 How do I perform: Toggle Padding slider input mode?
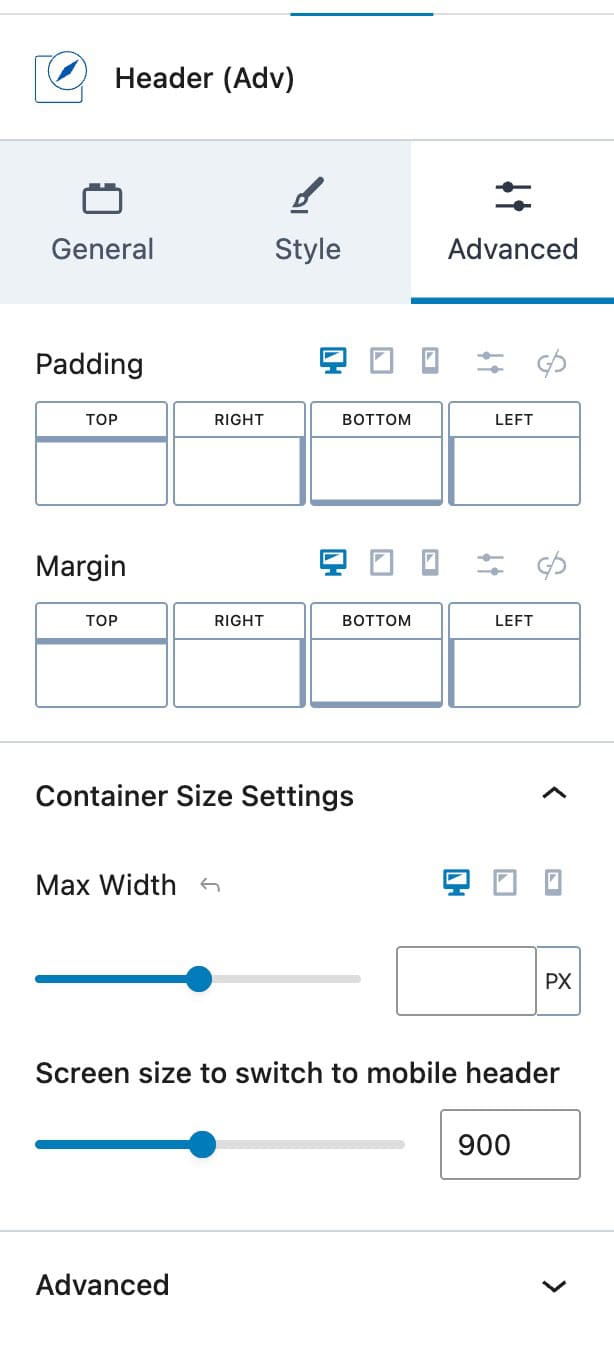pyautogui.click(x=491, y=363)
